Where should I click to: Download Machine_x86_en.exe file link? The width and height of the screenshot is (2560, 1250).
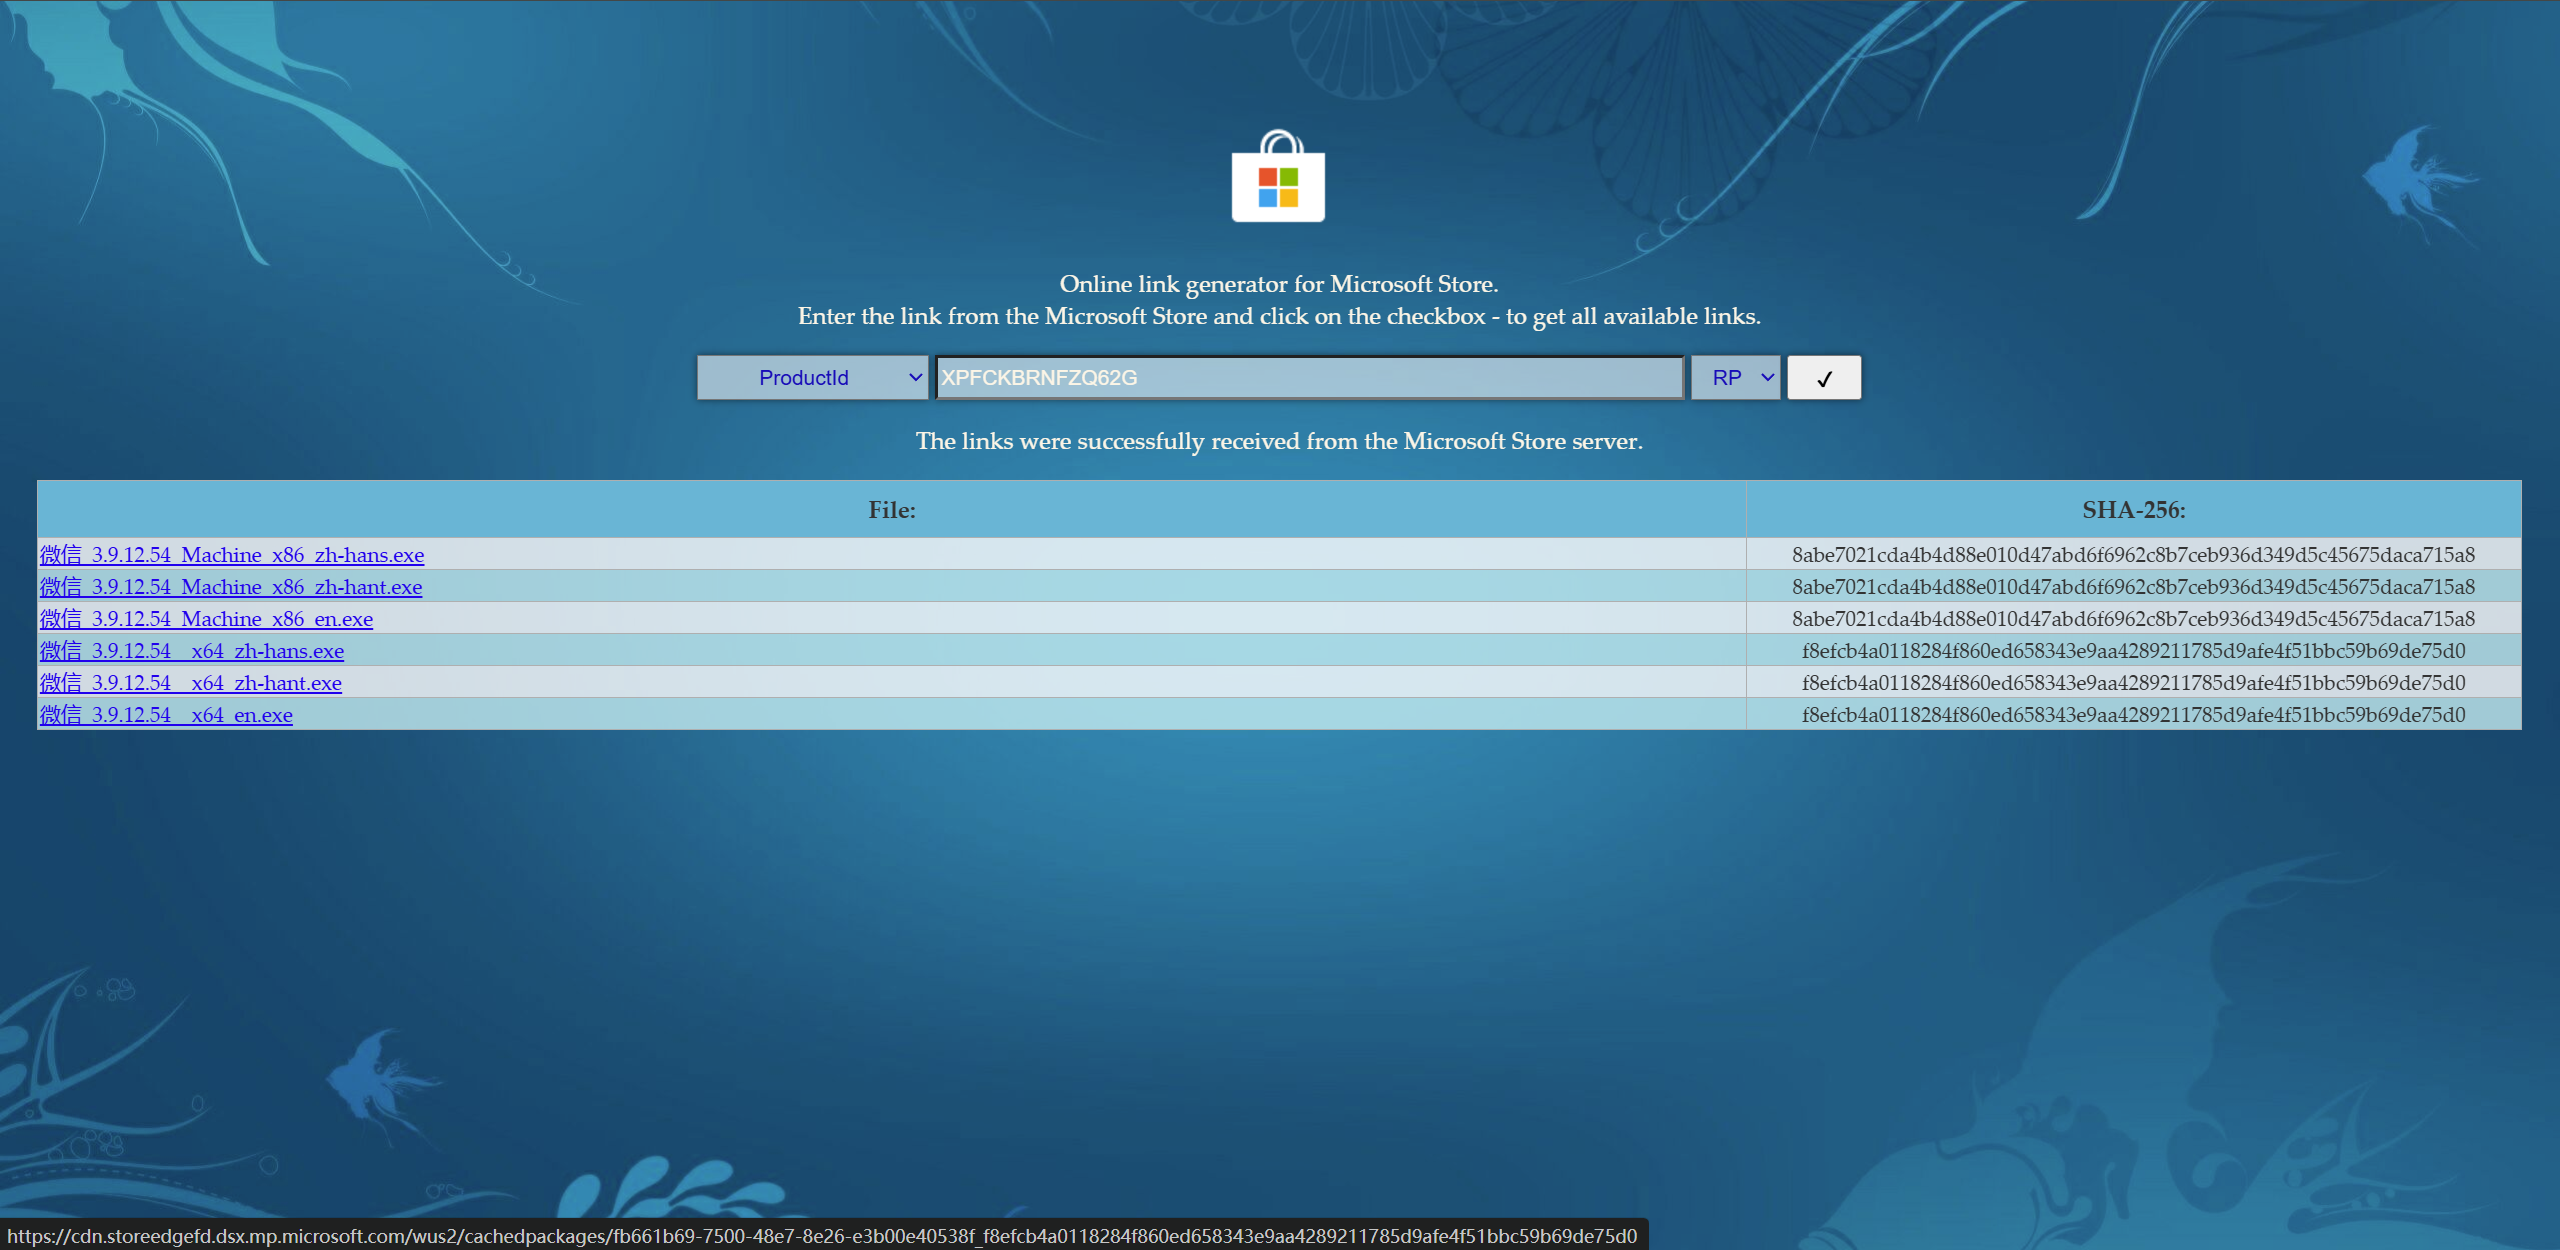point(206,619)
